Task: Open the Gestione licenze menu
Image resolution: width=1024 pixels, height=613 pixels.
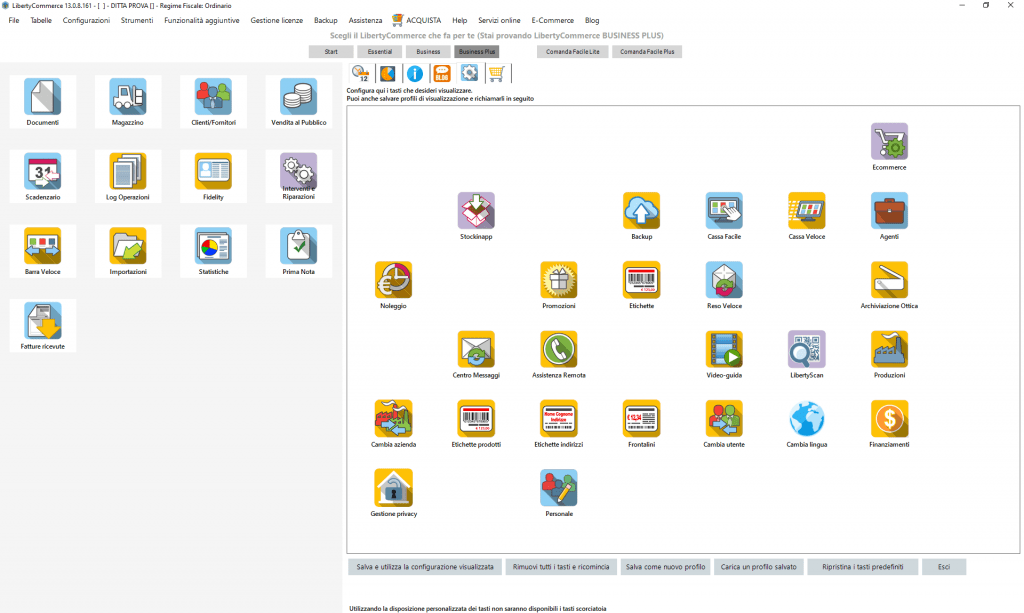Action: pos(277,20)
